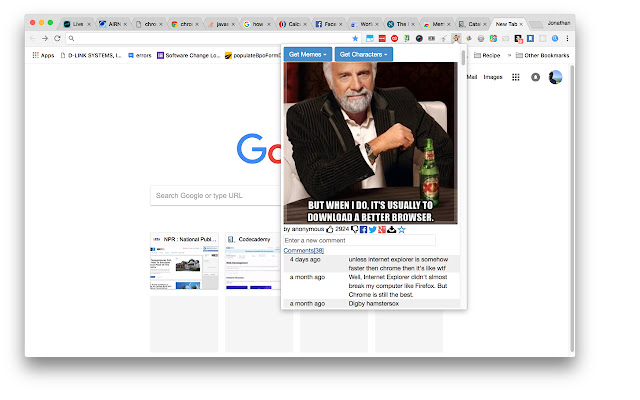Screen dimensions: 640x400
Task: Click the Search Google or type URL box
Action: click(216, 196)
